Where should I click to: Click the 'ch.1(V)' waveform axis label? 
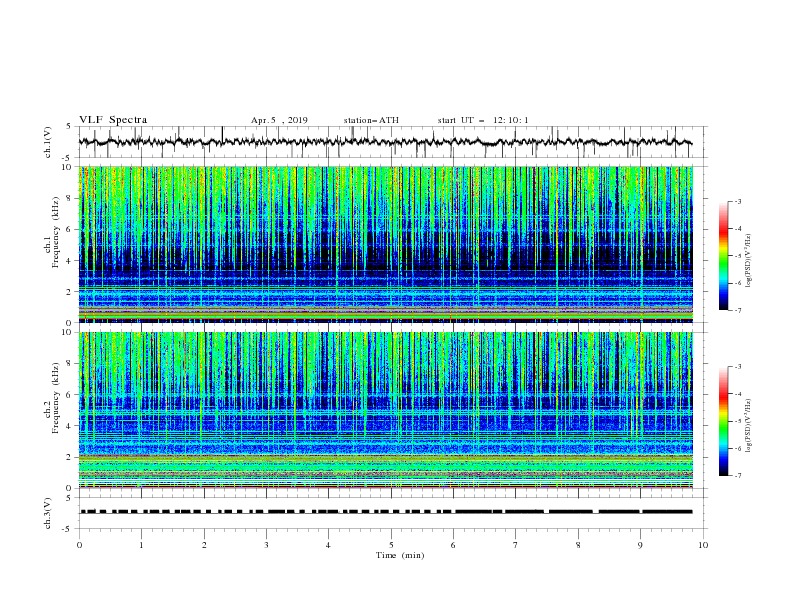(48, 142)
